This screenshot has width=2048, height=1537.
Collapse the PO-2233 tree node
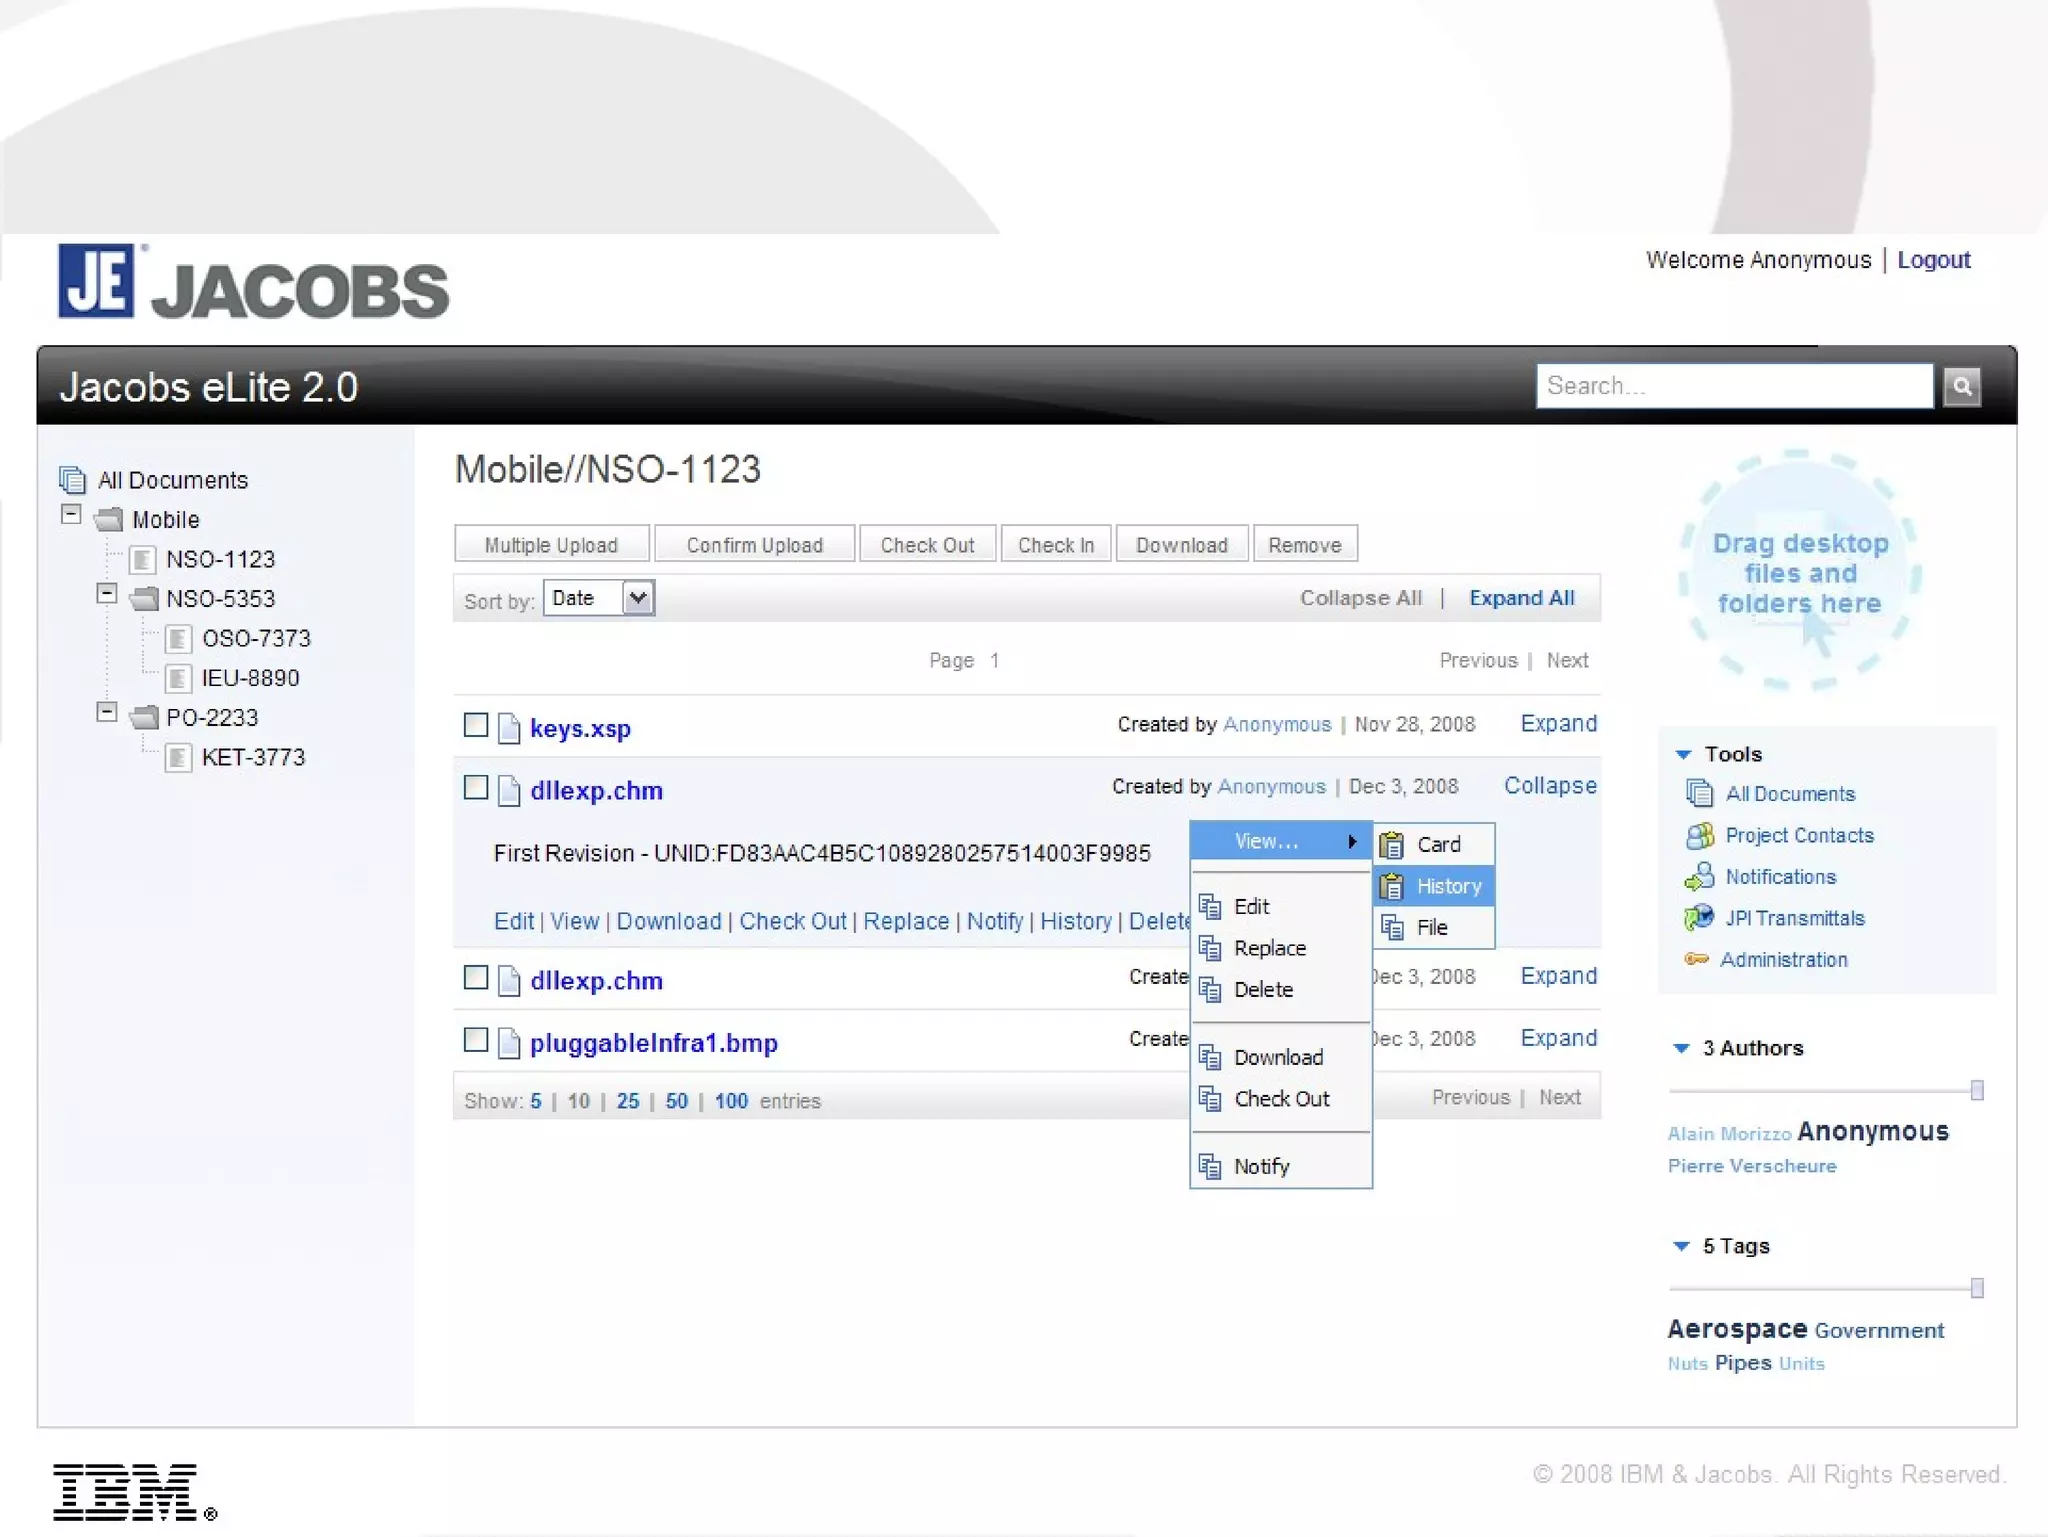(107, 712)
